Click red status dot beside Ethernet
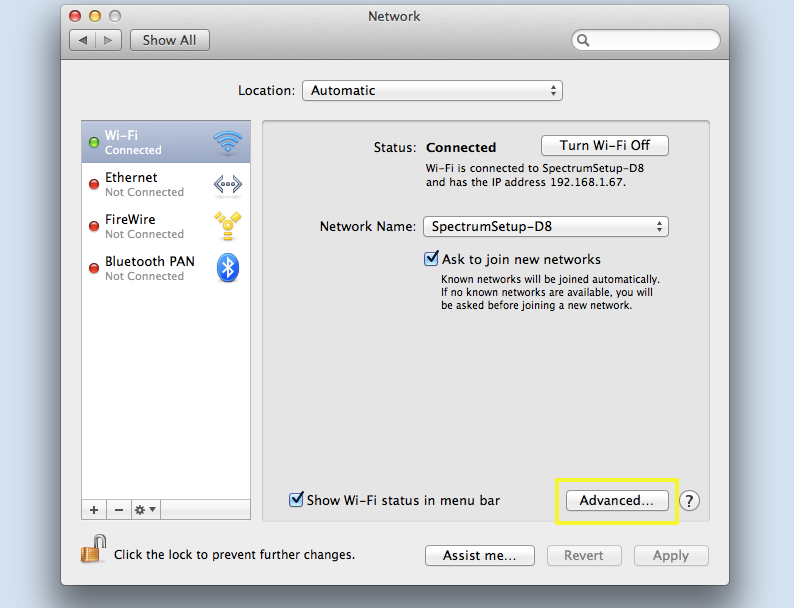The image size is (794, 608). 94,184
